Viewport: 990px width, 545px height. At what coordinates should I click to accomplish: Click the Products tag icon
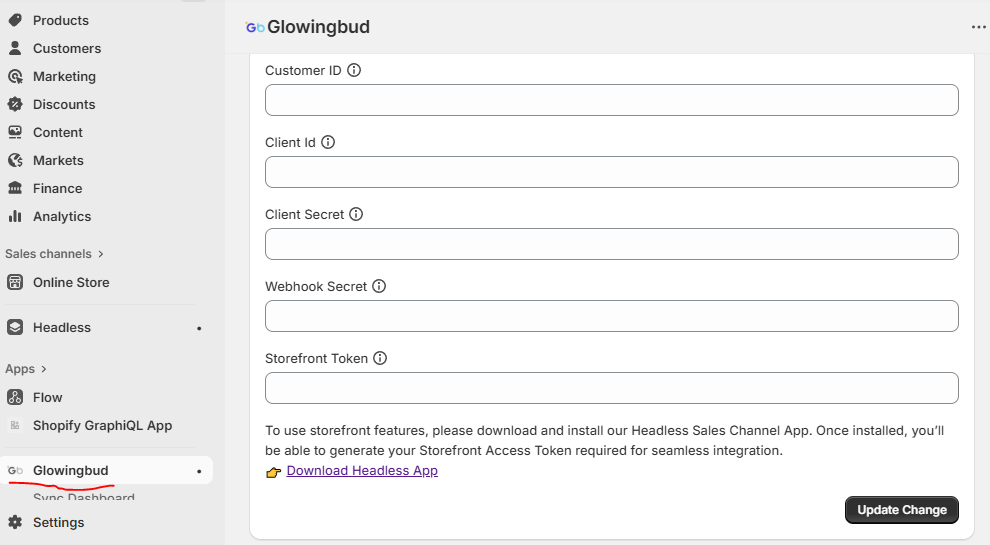[15, 20]
